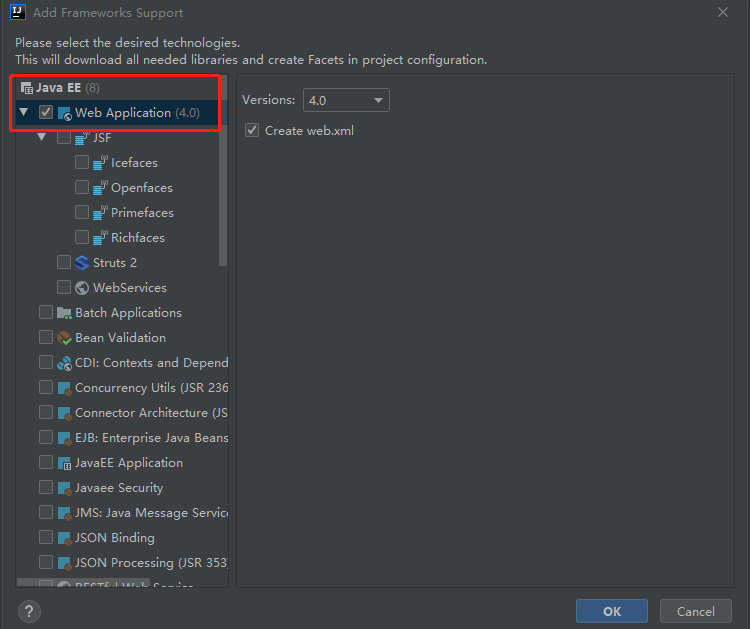Screen dimensions: 750x629
Task: Enable the CDI Contexts checkbox
Action: 46,362
